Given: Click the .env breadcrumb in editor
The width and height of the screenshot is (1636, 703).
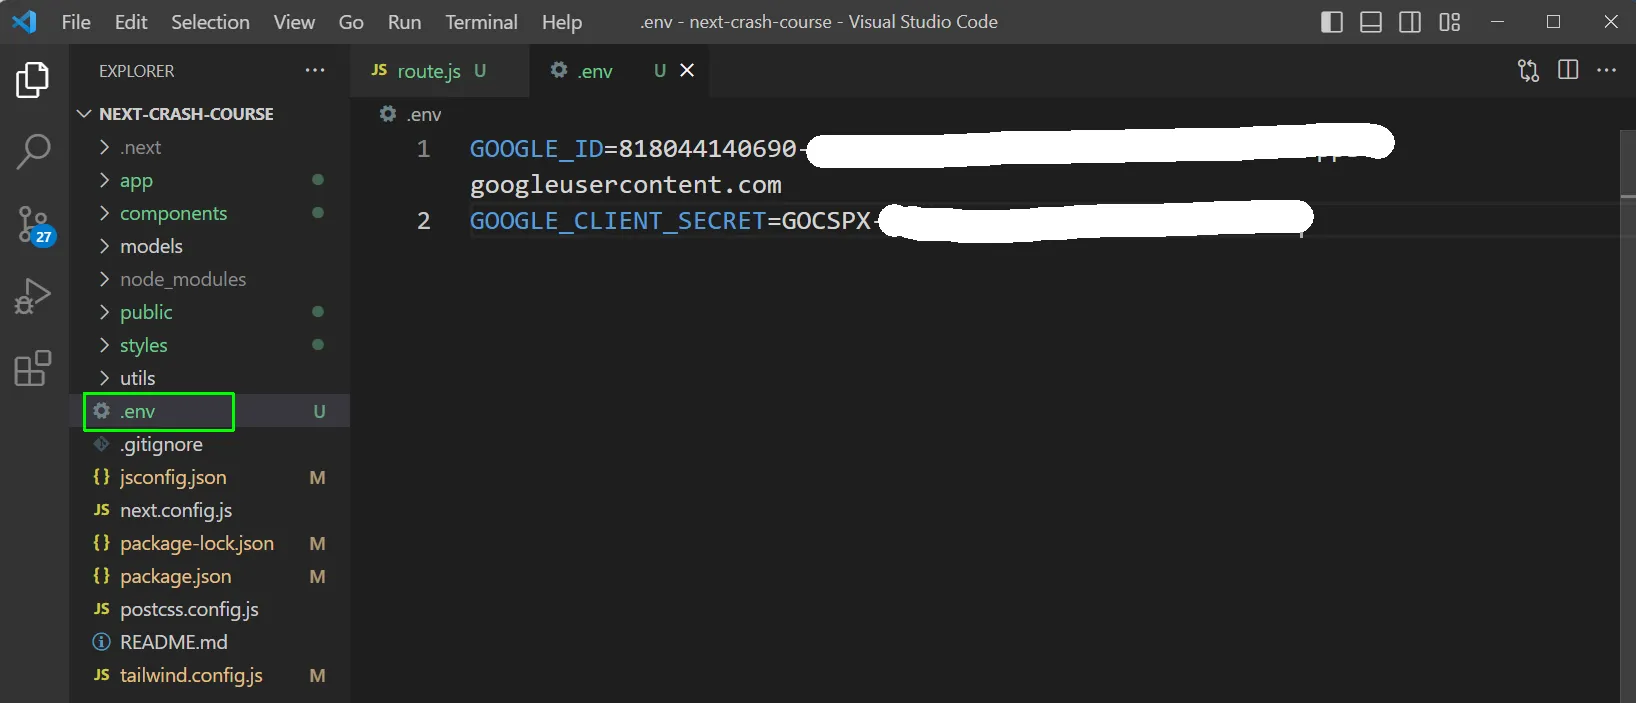Looking at the screenshot, I should click(x=411, y=114).
